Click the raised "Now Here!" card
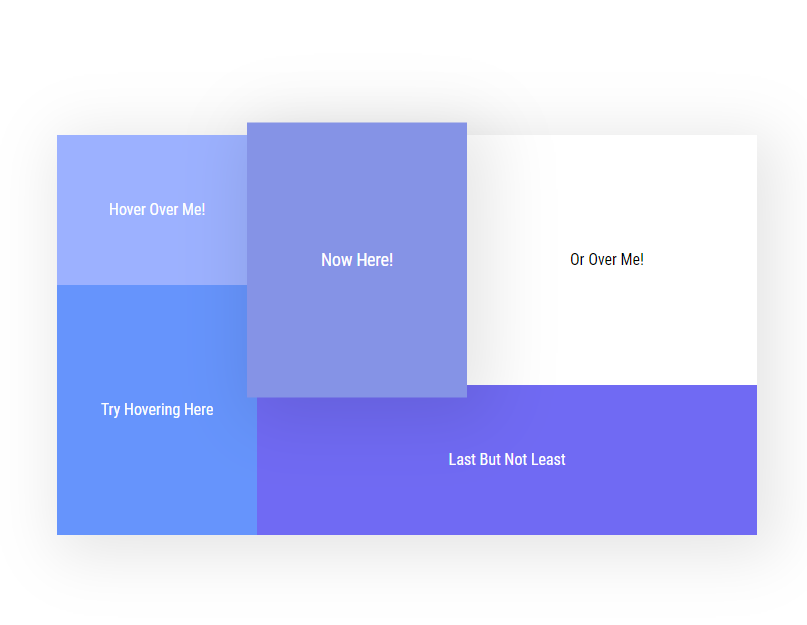Screen dimensions: 807x625 356,259
